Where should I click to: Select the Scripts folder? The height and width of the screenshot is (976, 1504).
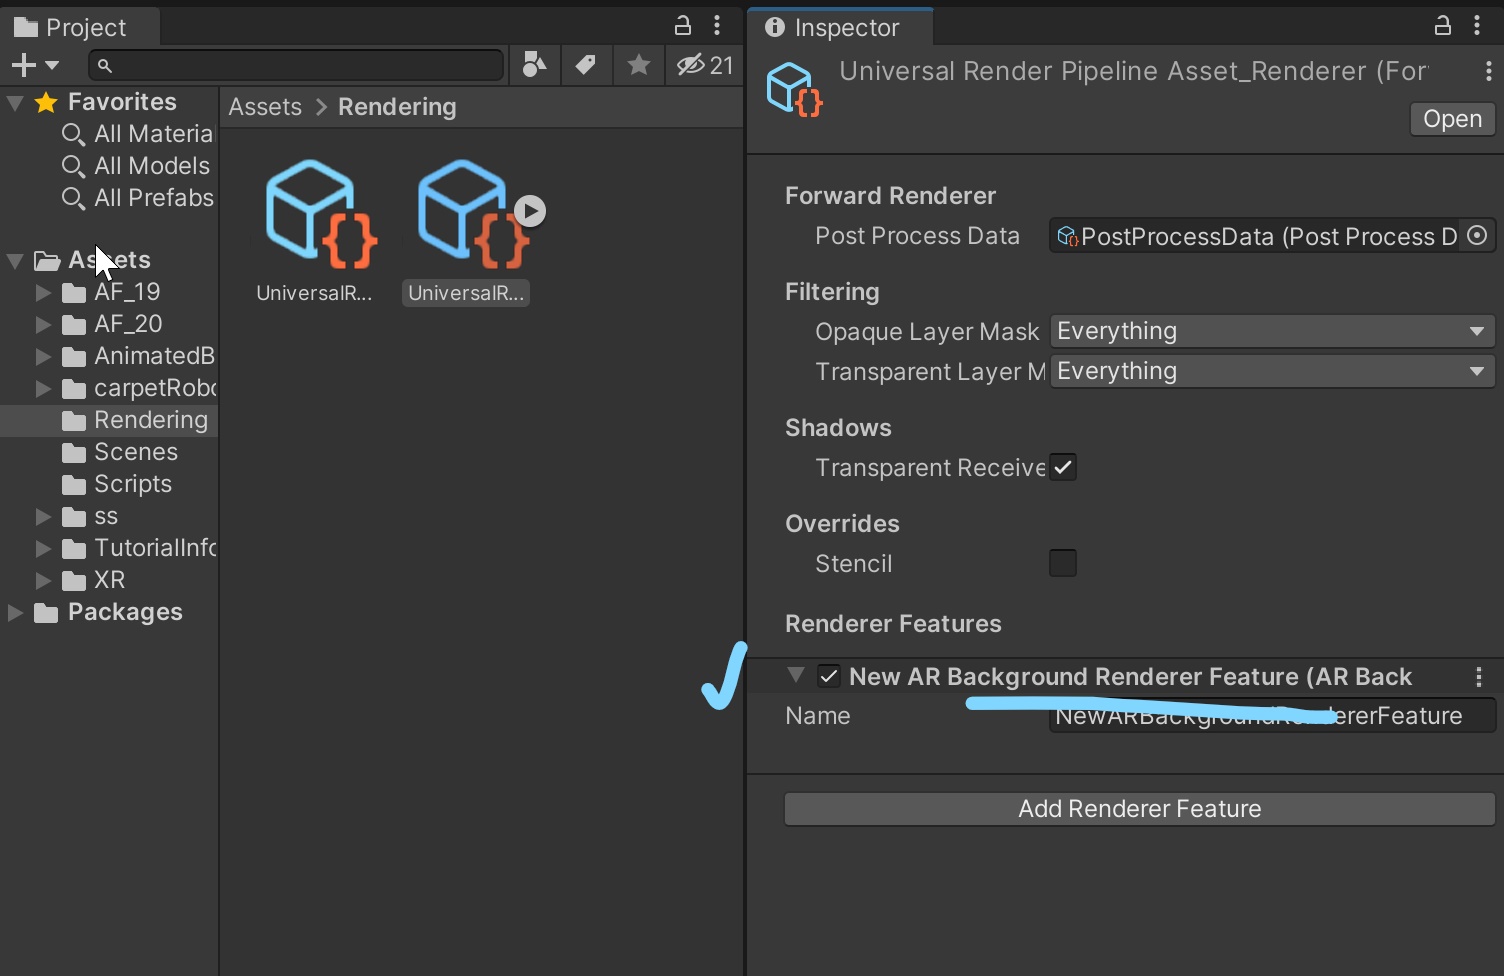pyautogui.click(x=116, y=484)
